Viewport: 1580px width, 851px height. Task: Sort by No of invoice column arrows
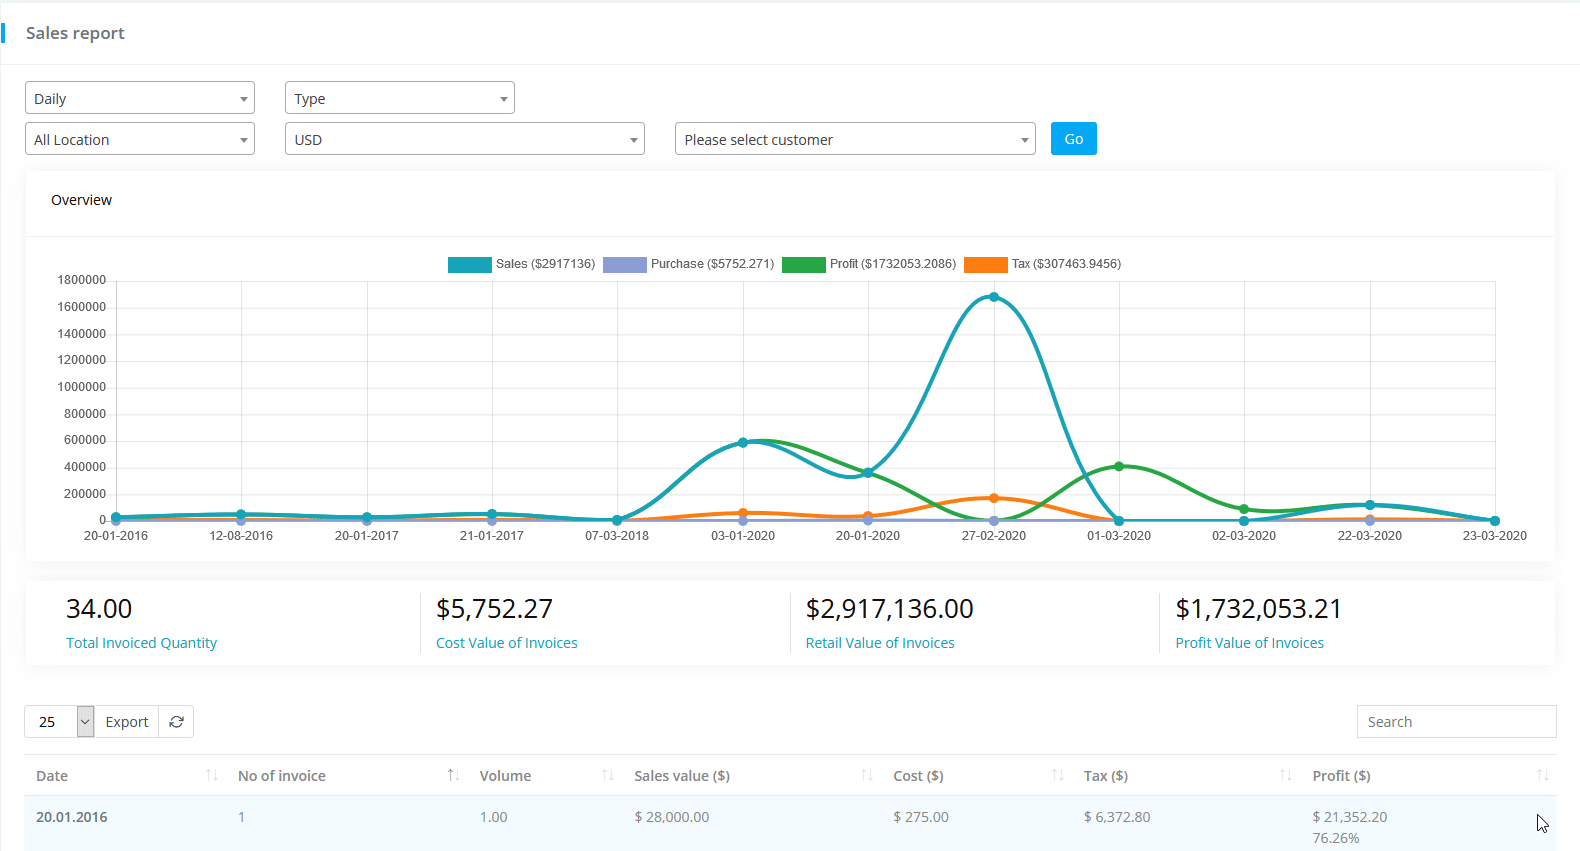pos(453,776)
